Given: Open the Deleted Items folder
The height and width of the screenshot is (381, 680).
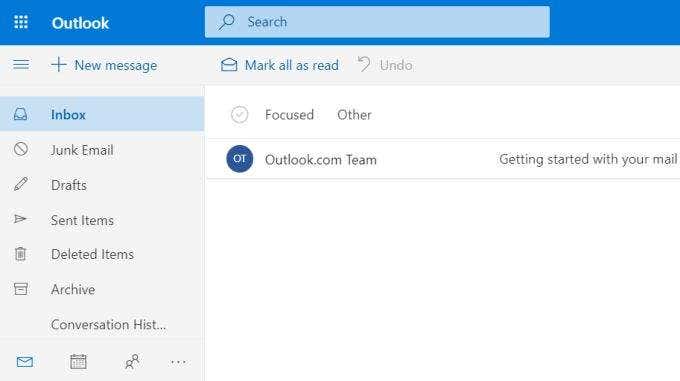Looking at the screenshot, I should coord(102,254).
